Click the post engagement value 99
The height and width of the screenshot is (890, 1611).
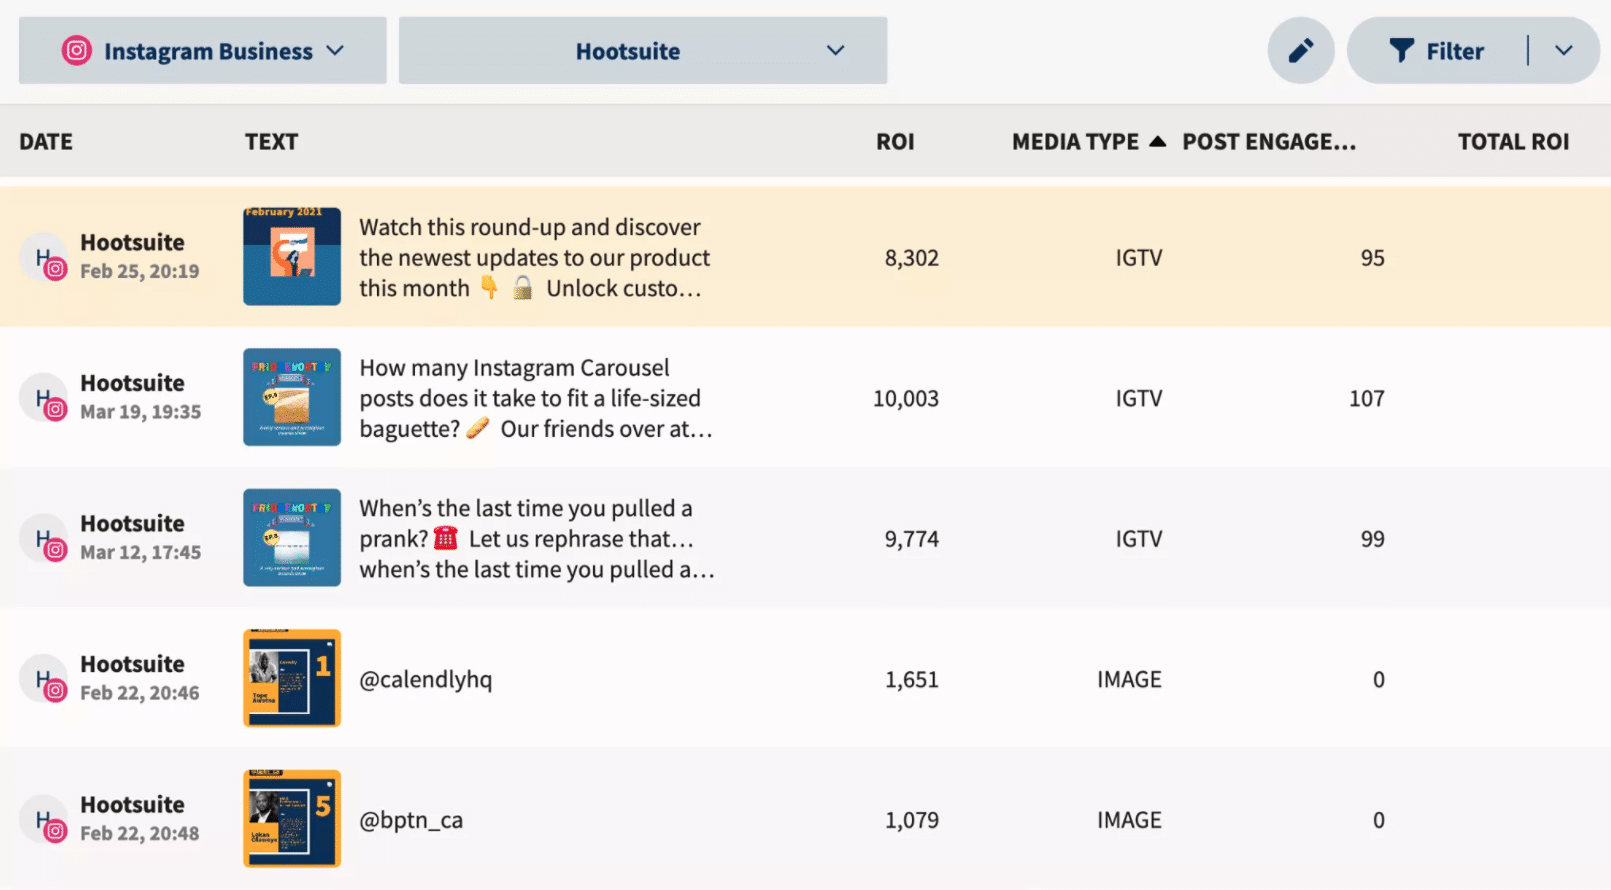(1372, 539)
